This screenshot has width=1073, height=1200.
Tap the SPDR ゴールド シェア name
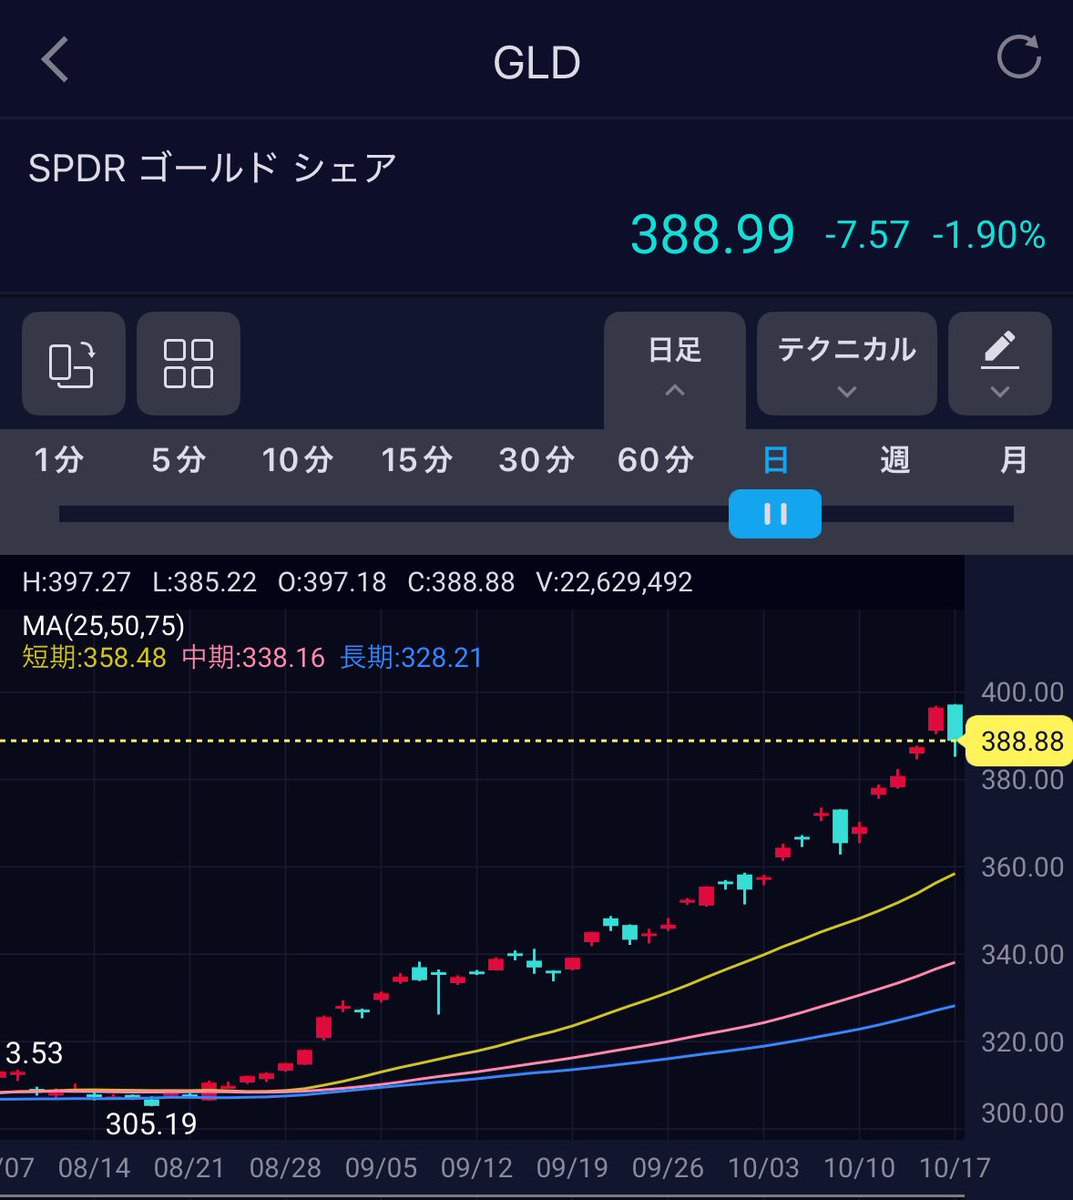click(x=212, y=168)
